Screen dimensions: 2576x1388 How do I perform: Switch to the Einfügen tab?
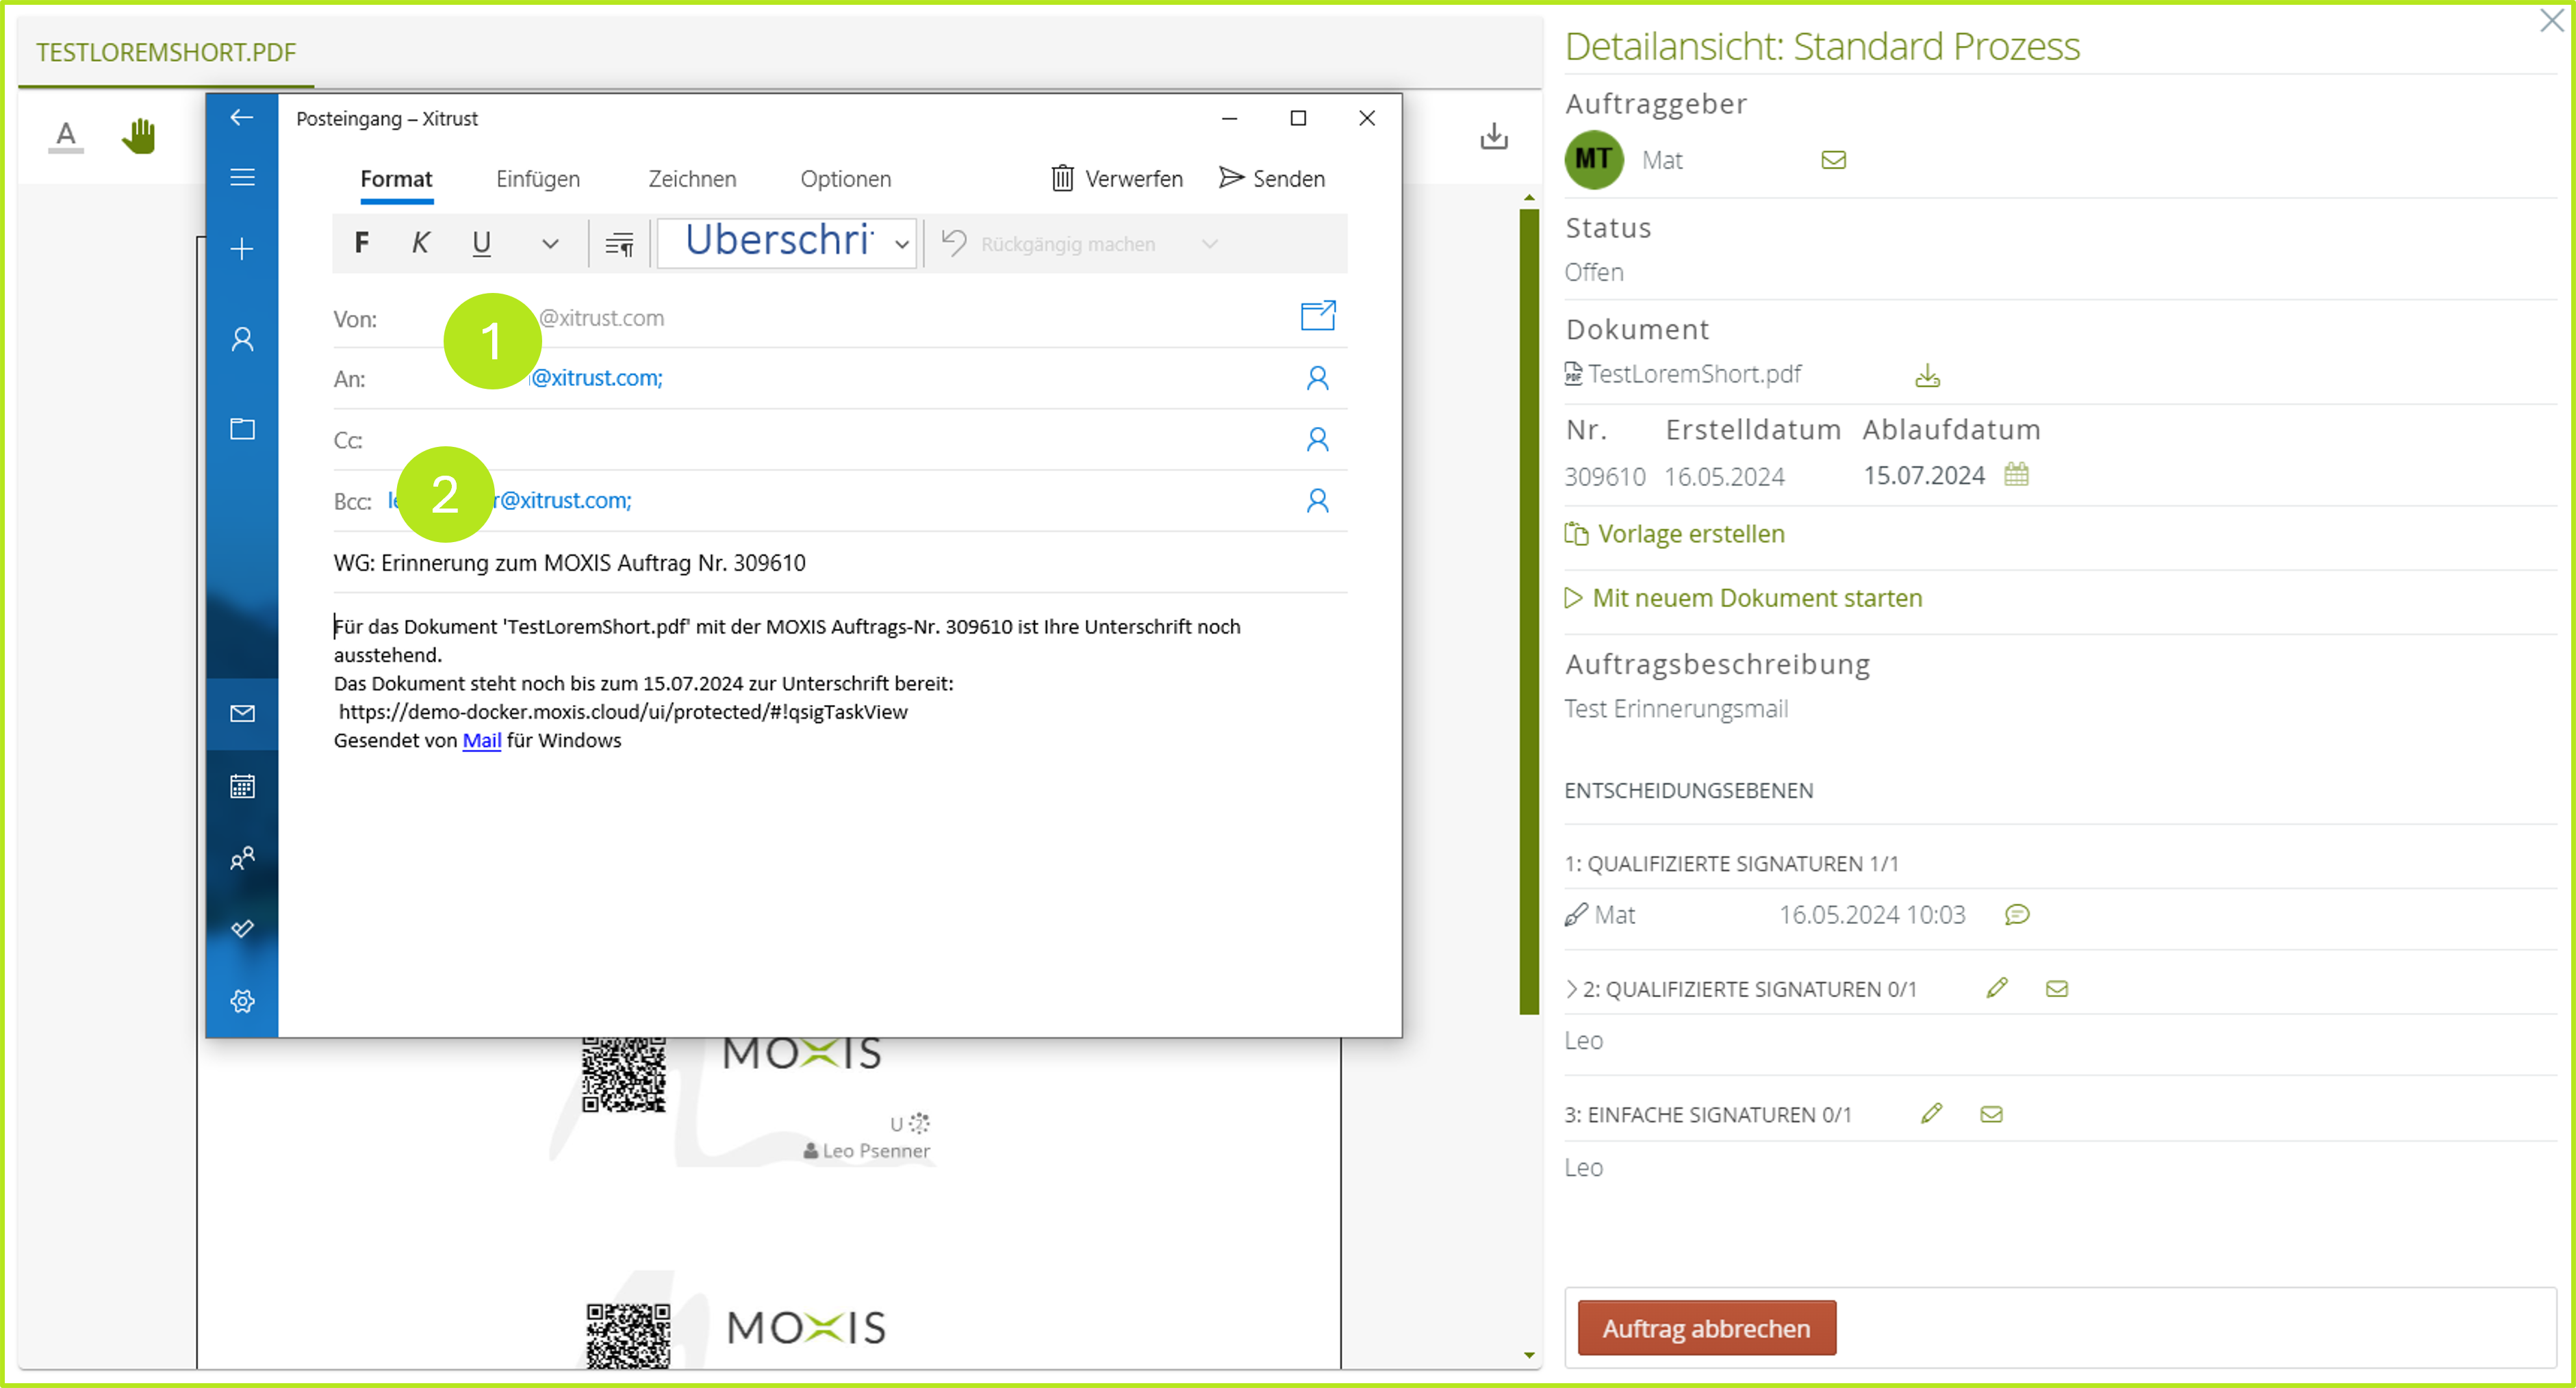coord(538,179)
